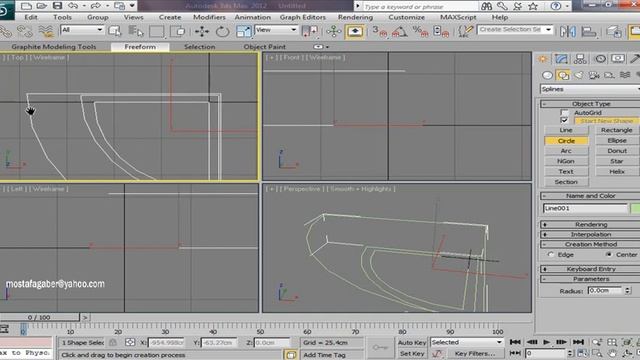This screenshot has height=360, width=640.
Task: Select the Scale transform tool
Action: [x=243, y=31]
